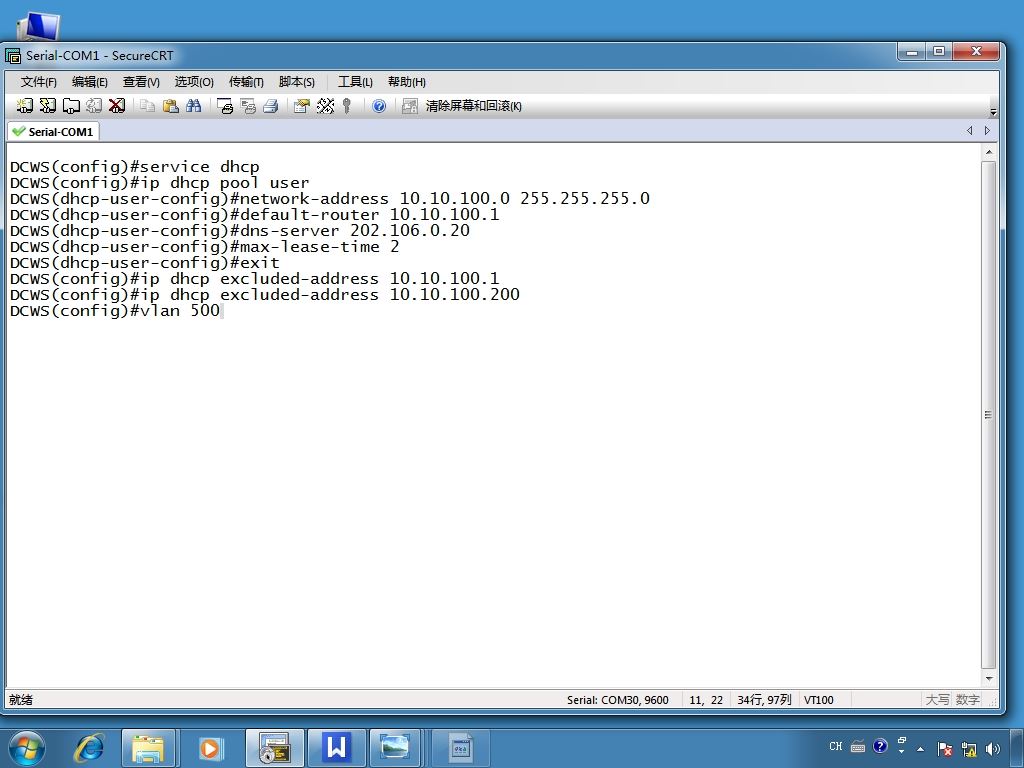1024x768 pixels.
Task: Click the icon beside 清除屏幕和回滚
Action: [x=409, y=106]
